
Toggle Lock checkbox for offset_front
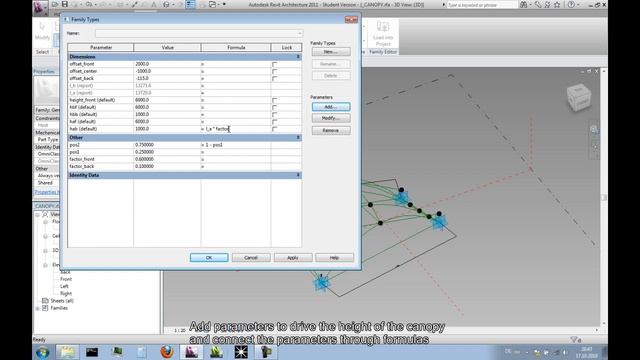(274, 64)
